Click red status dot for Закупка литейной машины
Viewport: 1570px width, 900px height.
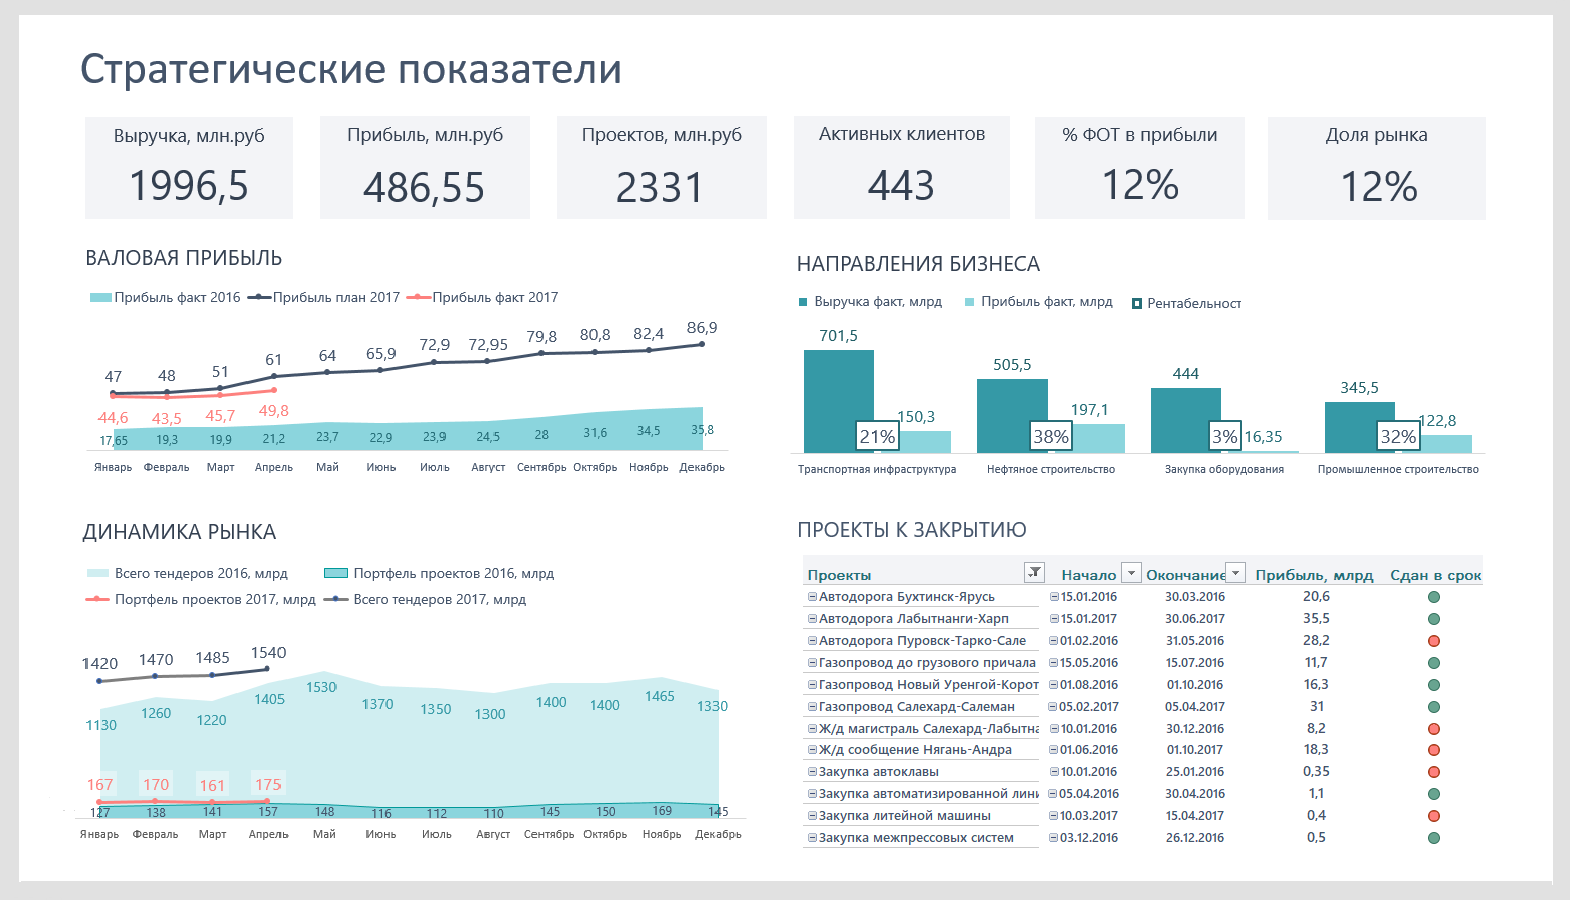point(1433,816)
